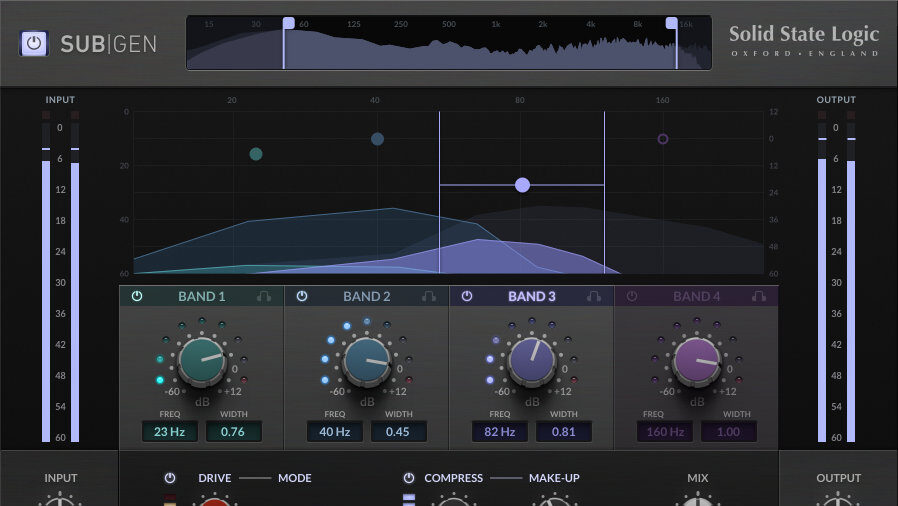The height and width of the screenshot is (506, 898).
Task: Click Band 2 frequency field 40 Hz
Action: pos(334,432)
